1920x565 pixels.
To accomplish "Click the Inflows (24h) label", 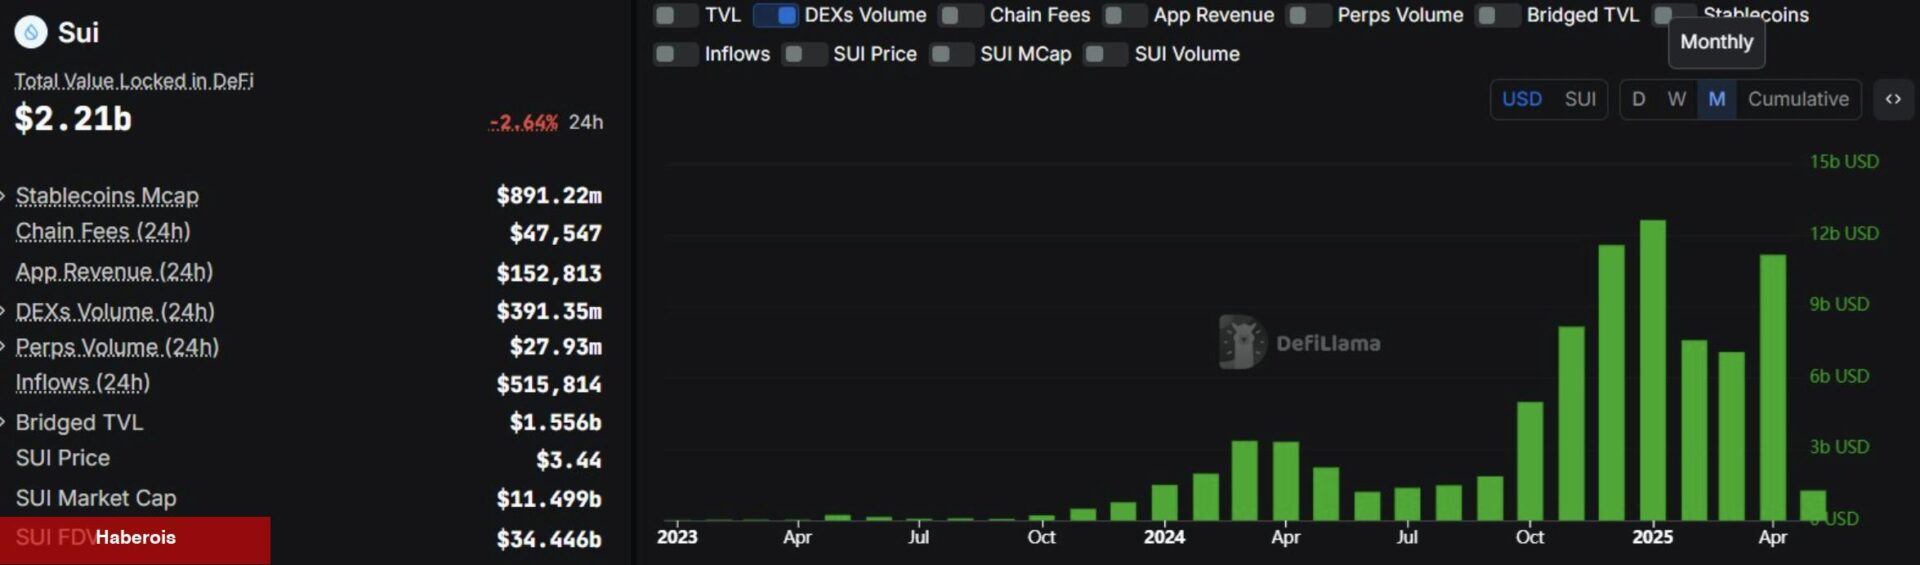I will coord(83,383).
